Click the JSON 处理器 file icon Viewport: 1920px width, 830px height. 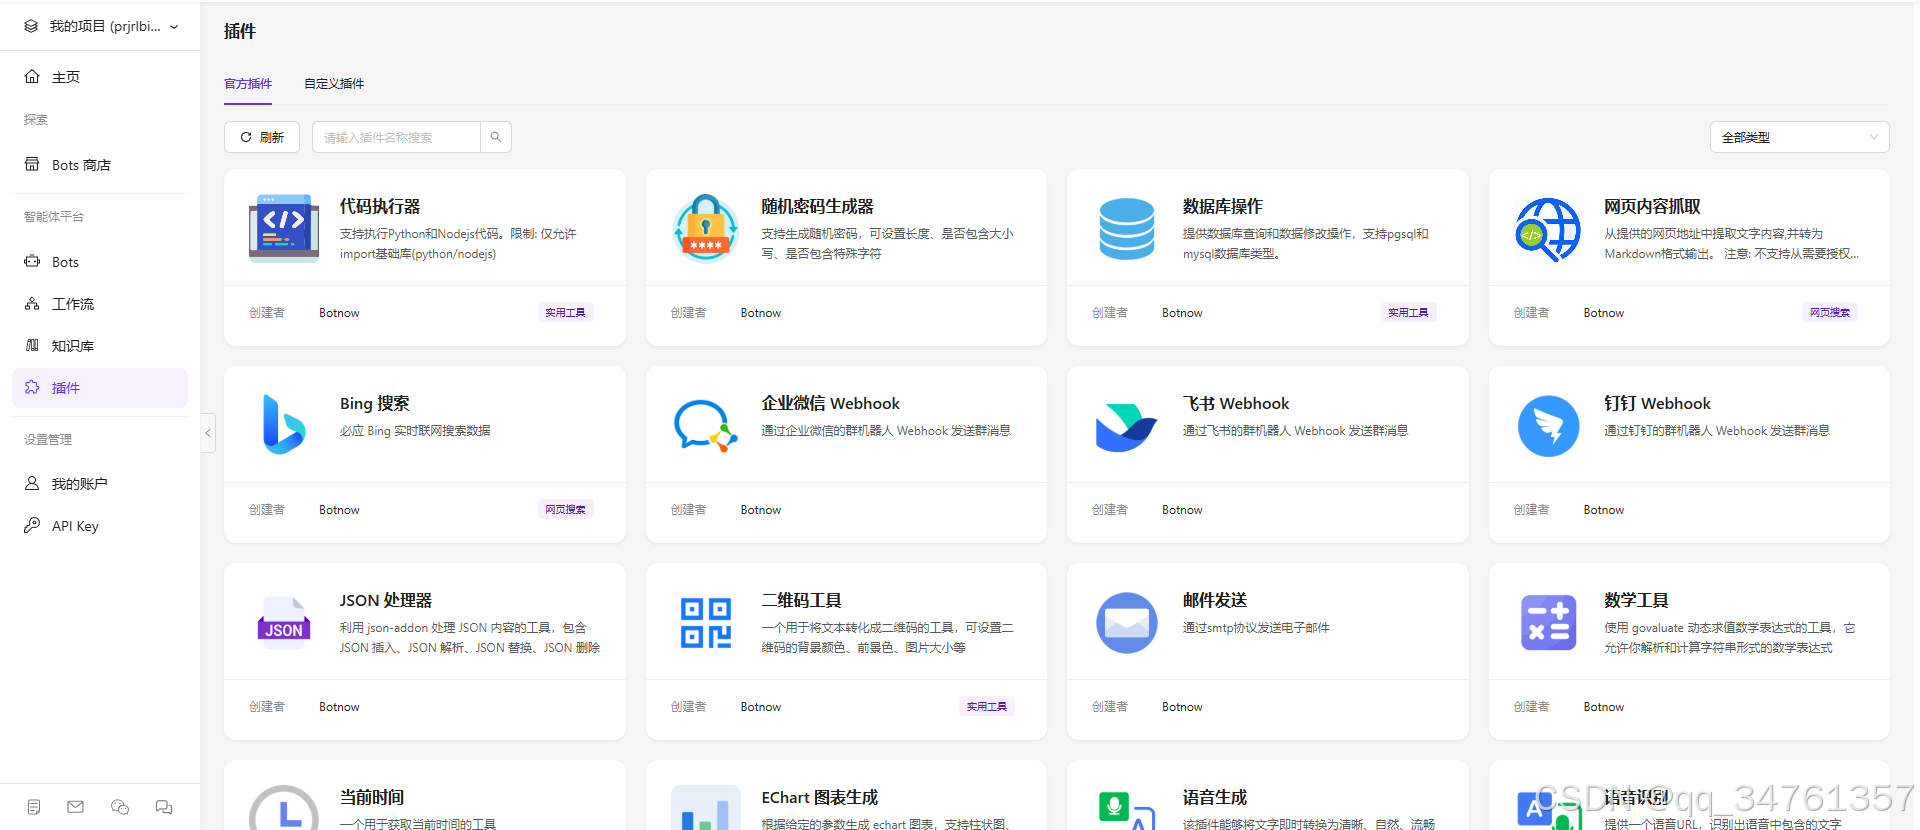pos(284,622)
